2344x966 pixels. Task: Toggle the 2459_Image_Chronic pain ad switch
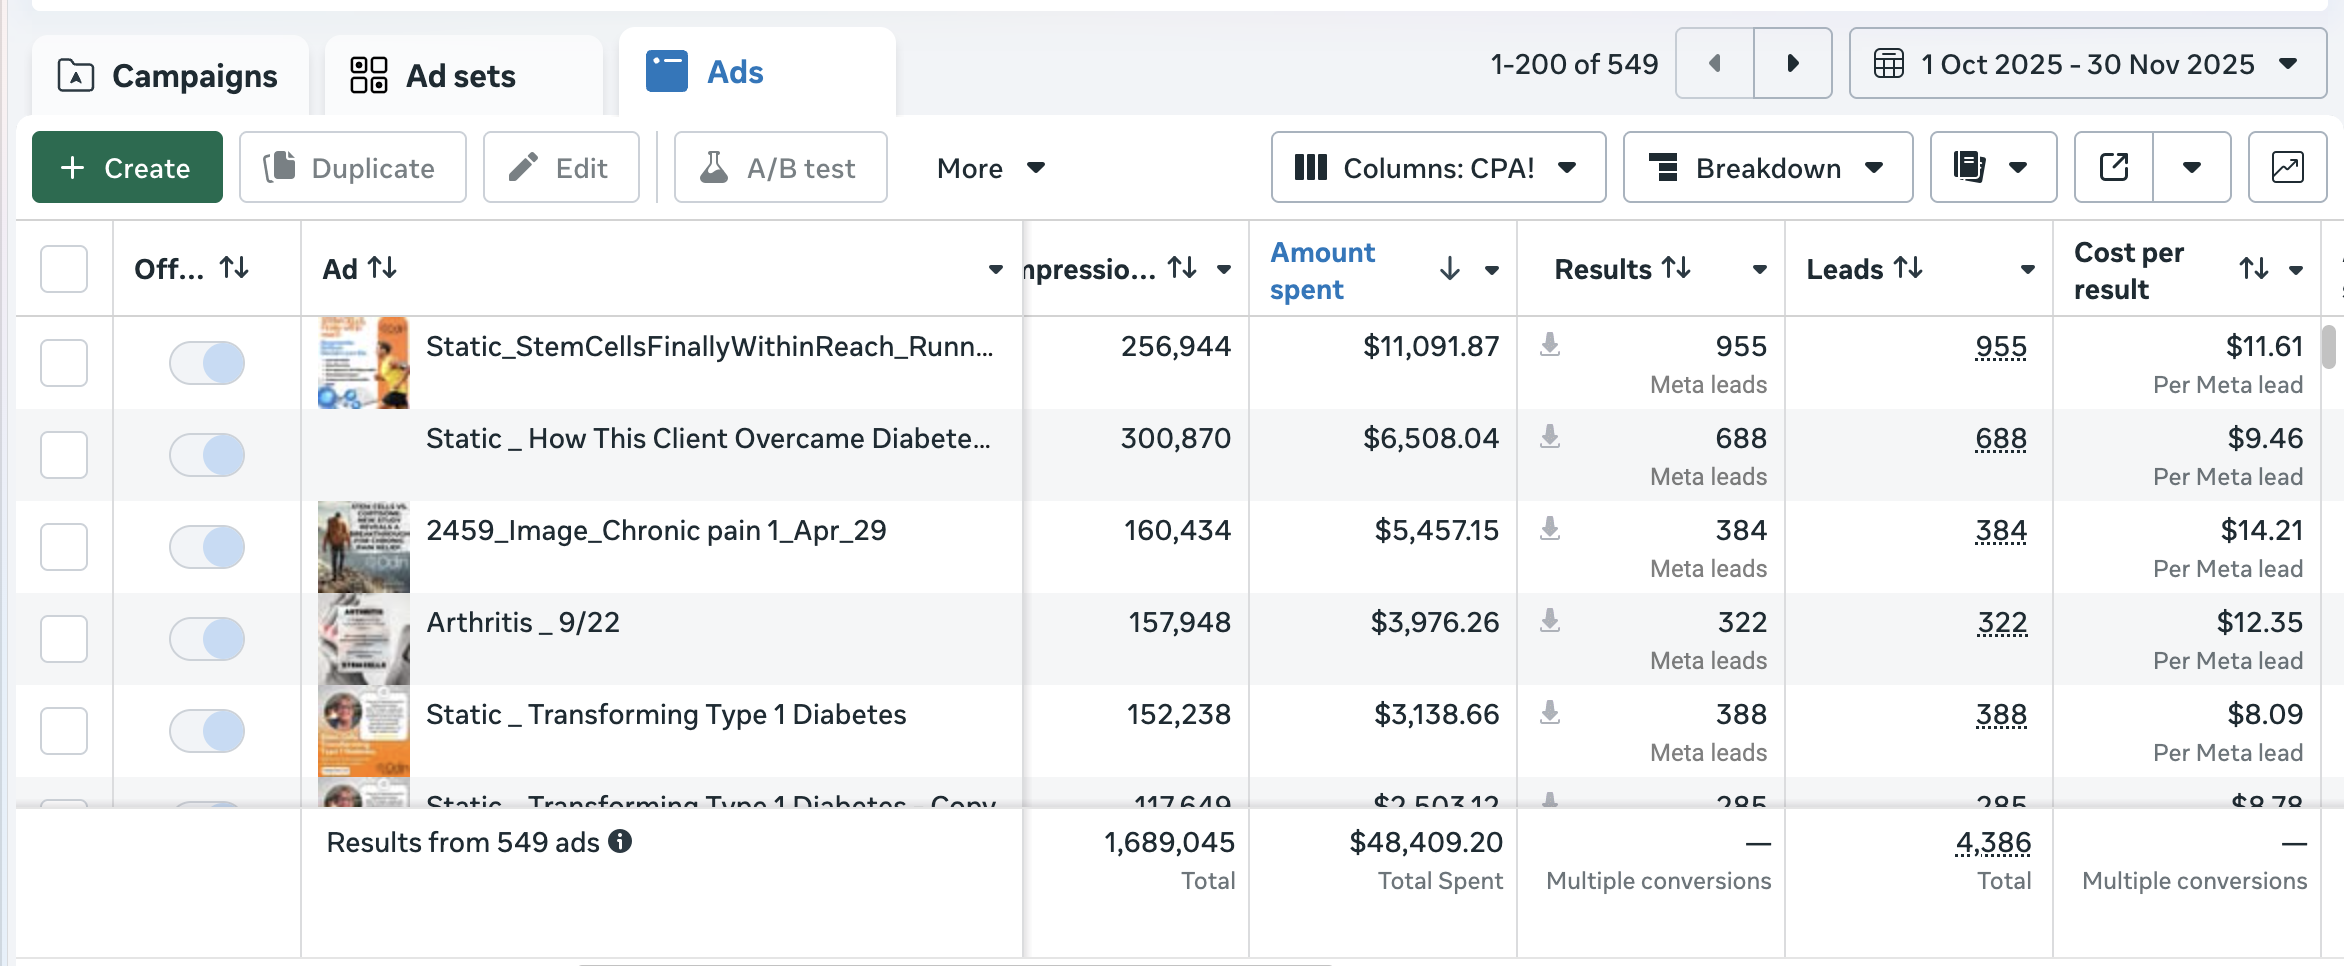point(207,547)
